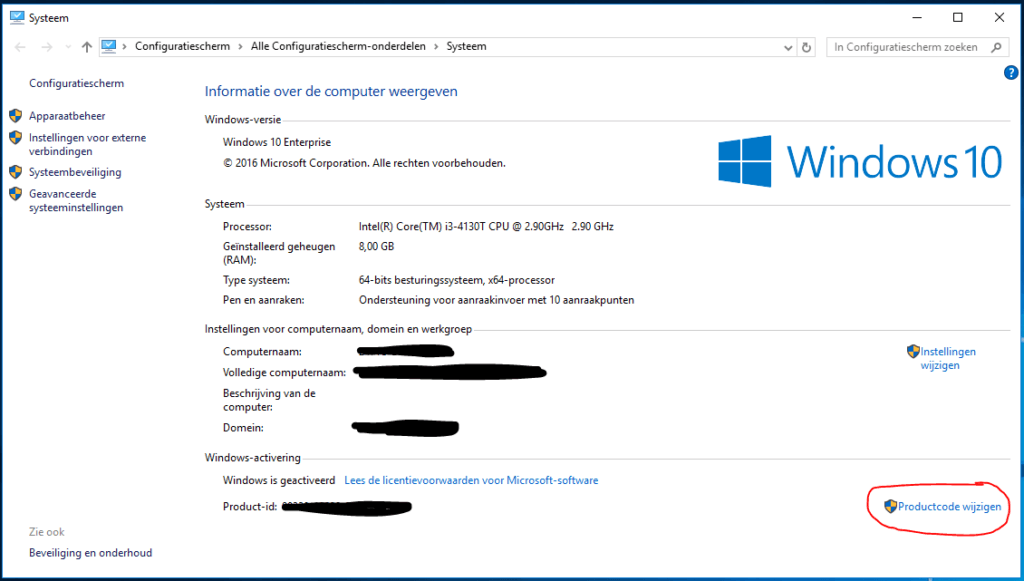Expand chevron after Configuratiescherm breadcrumb
Screen dimensions: 1024x581
coord(240,46)
